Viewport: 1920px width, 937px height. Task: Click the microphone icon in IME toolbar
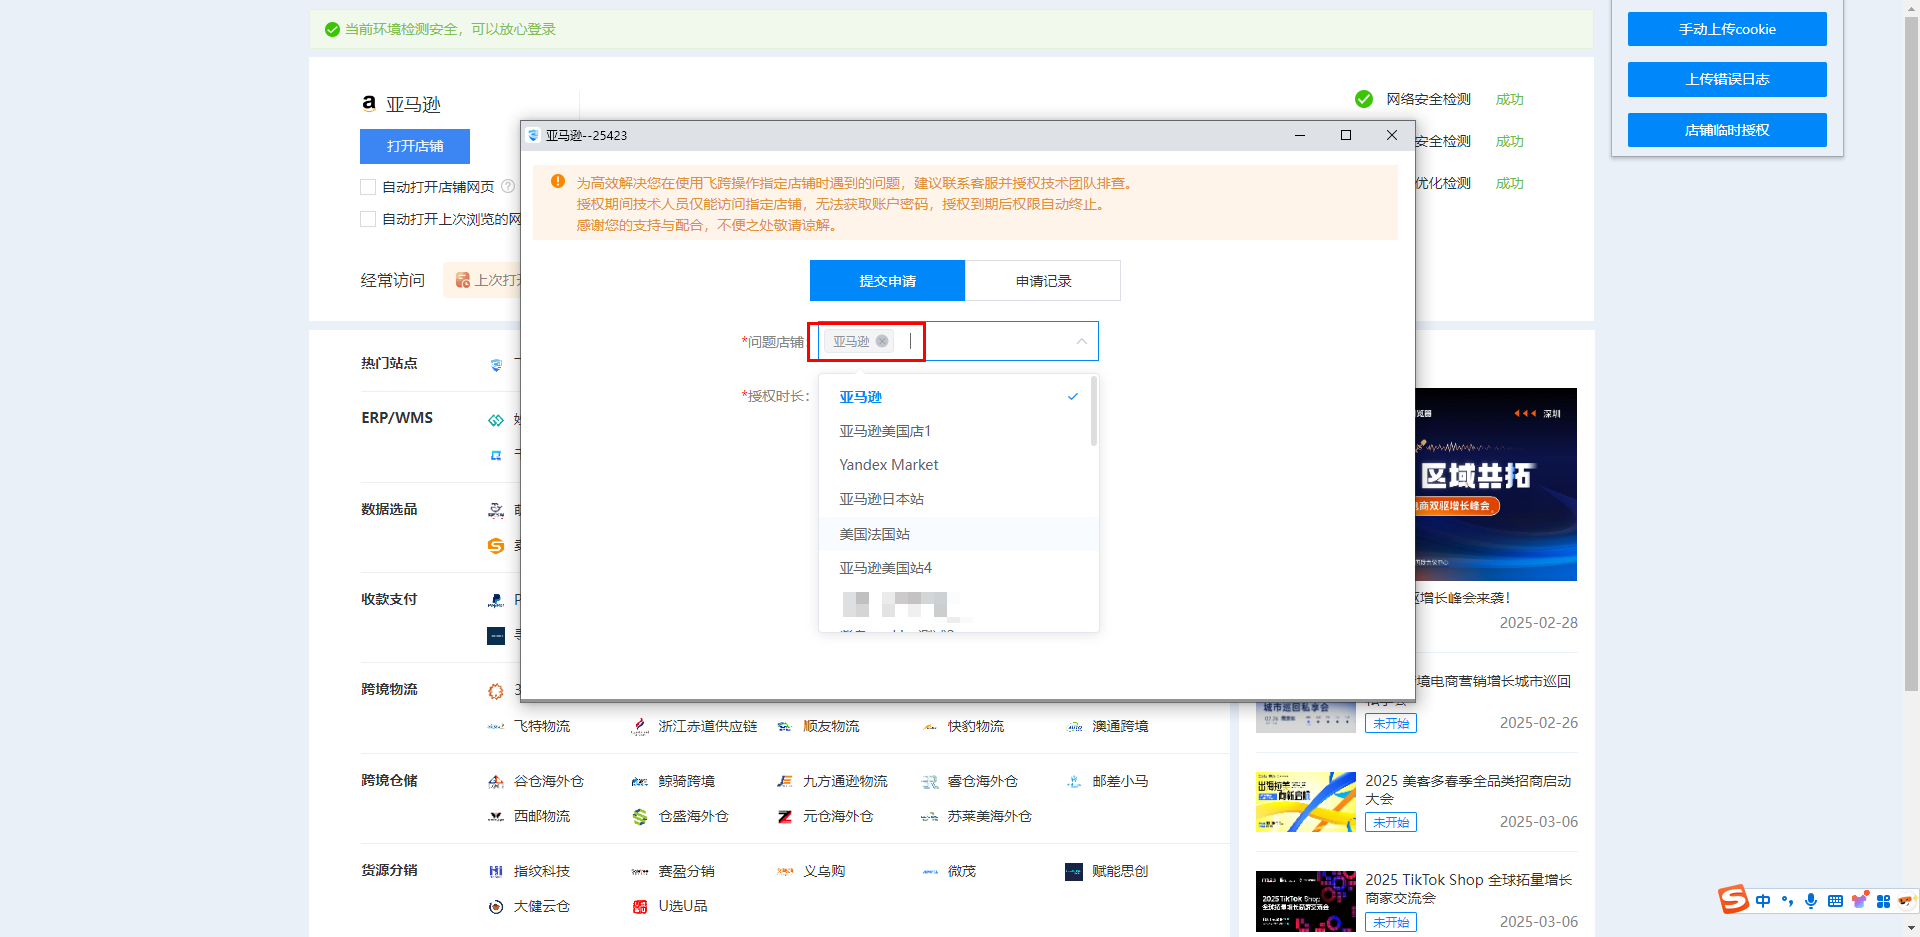click(1811, 901)
